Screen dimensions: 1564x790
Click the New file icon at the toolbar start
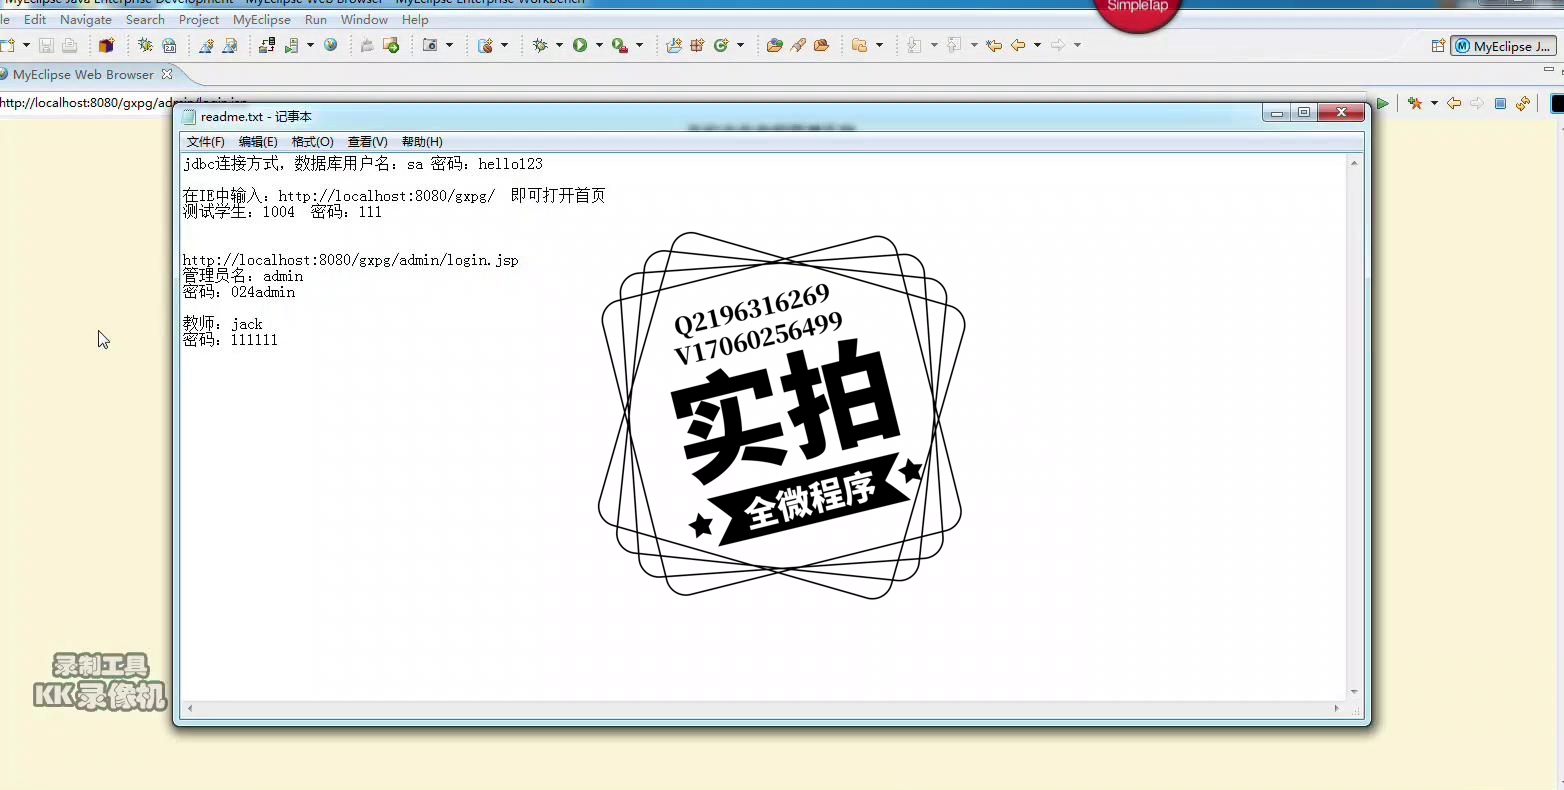(7, 45)
